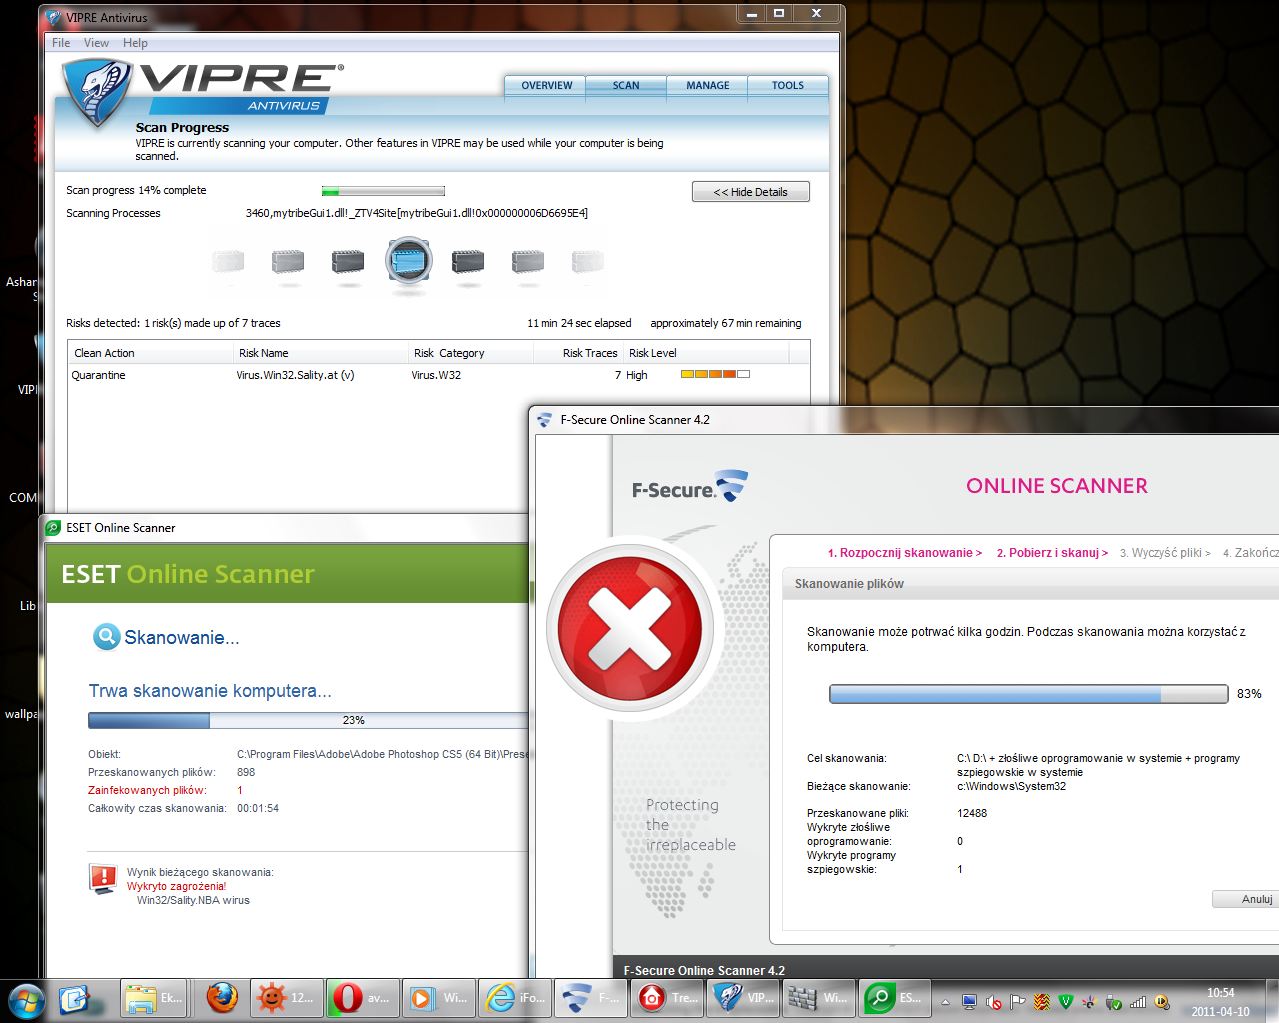The height and width of the screenshot is (1023, 1279).
Task: Click the VIPRE Antivirus title bar icon
Action: 53,17
